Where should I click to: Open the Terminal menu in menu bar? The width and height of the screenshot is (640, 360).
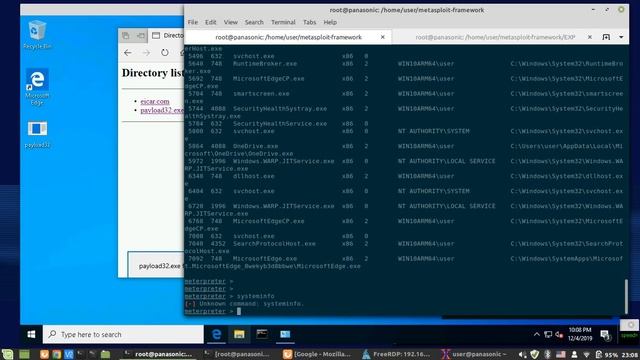point(283,22)
